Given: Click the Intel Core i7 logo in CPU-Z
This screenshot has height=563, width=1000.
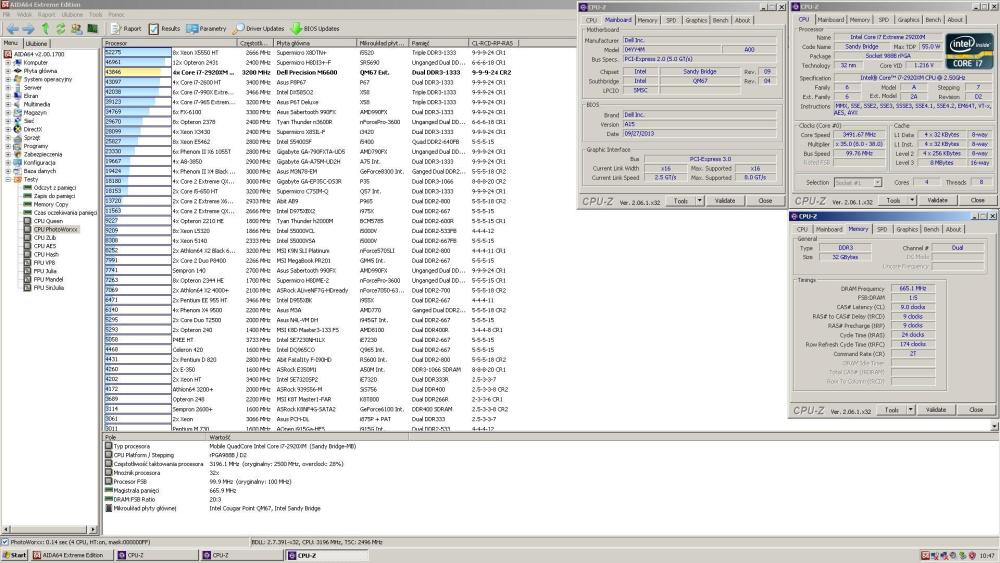Looking at the screenshot, I should point(970,51).
